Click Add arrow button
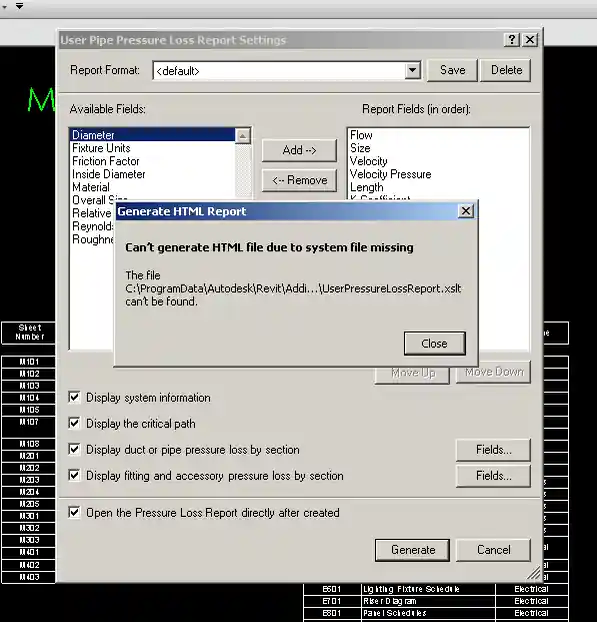This screenshot has height=622, width=597. tap(299, 150)
